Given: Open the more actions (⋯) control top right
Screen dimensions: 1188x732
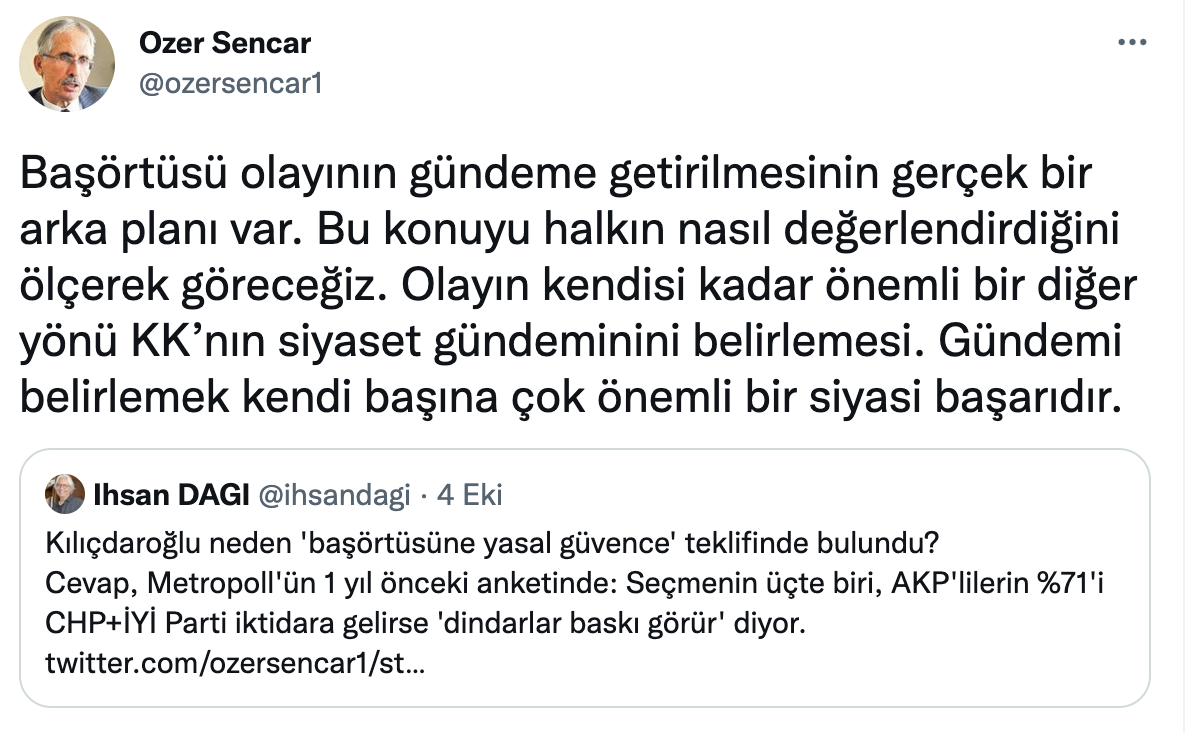Looking at the screenshot, I should point(1133,41).
